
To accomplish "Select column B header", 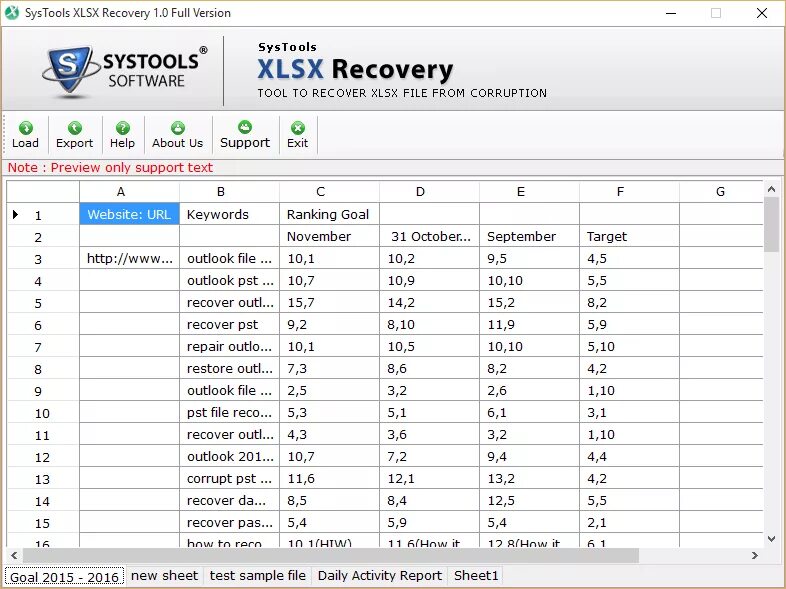I will pyautogui.click(x=230, y=191).
